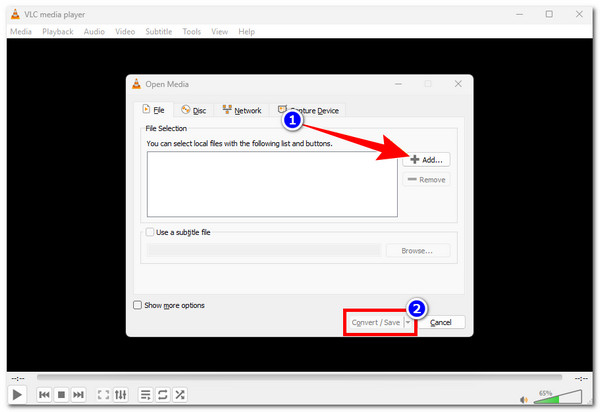Click the Cancel button in Open Media

coord(441,322)
